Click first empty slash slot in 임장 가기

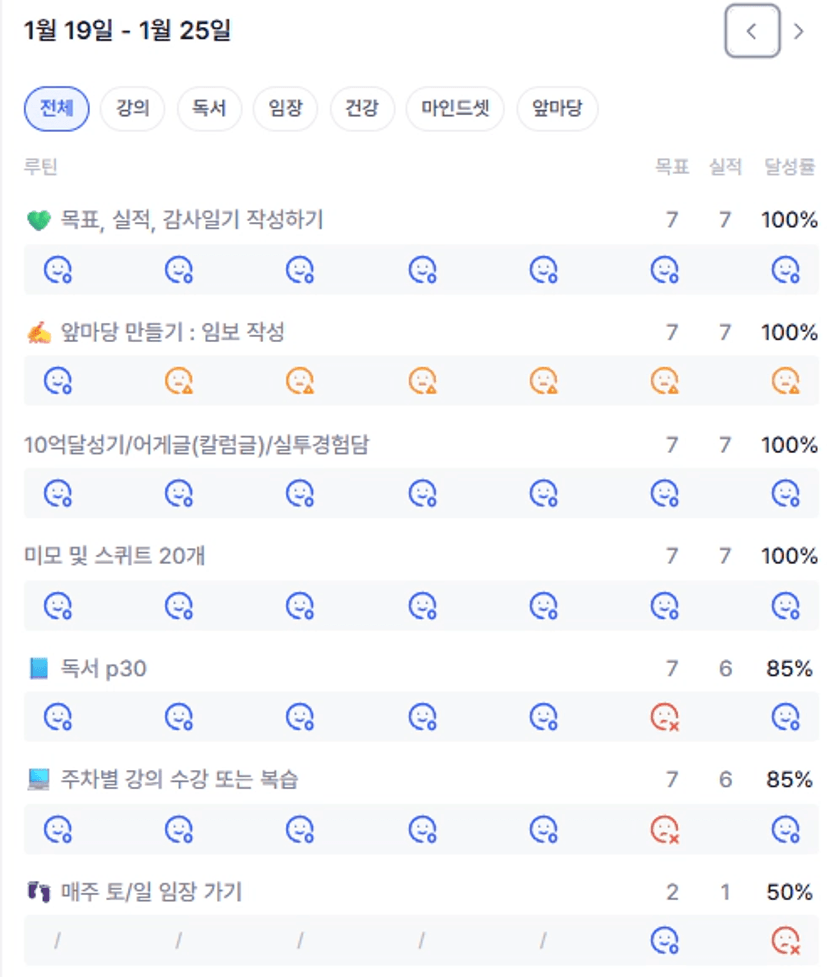[x=58, y=940]
